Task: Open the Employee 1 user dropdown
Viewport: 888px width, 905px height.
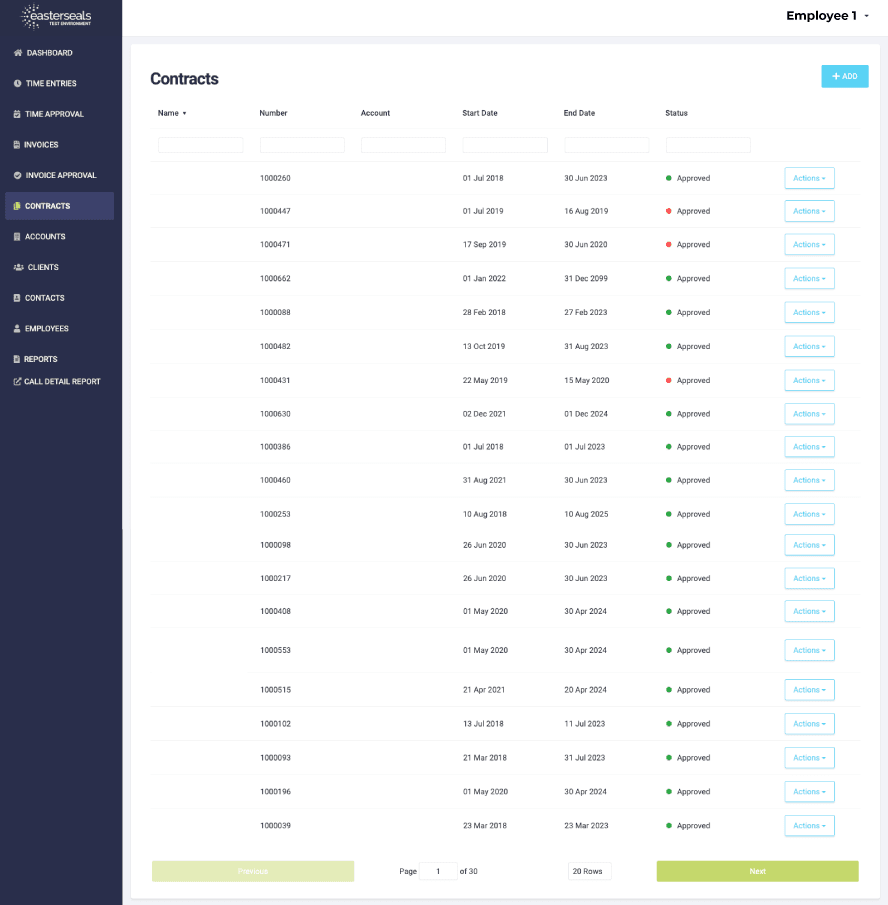Action: click(827, 15)
